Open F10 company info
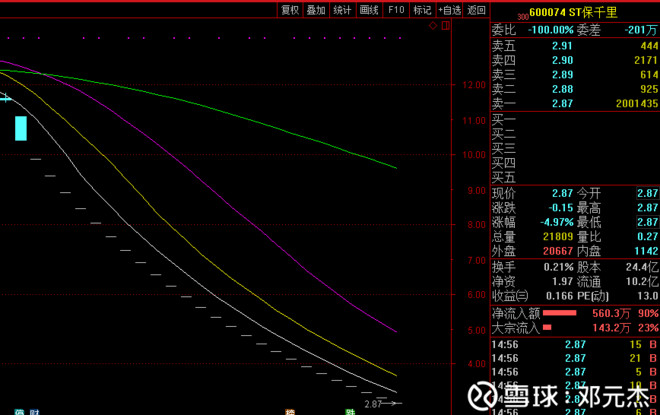Screen dimensions: 660x415 click(396, 10)
